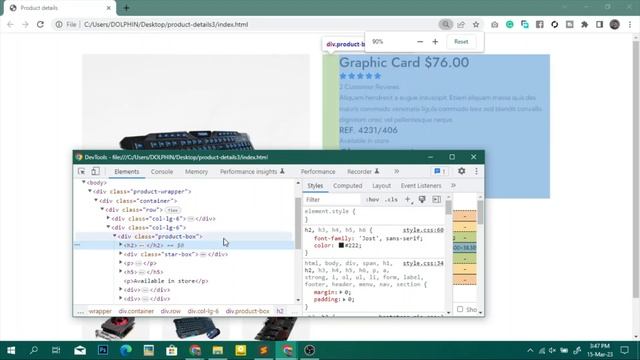Collapse the product-wrapper div node
This screenshot has height=360, width=640.
point(90,191)
